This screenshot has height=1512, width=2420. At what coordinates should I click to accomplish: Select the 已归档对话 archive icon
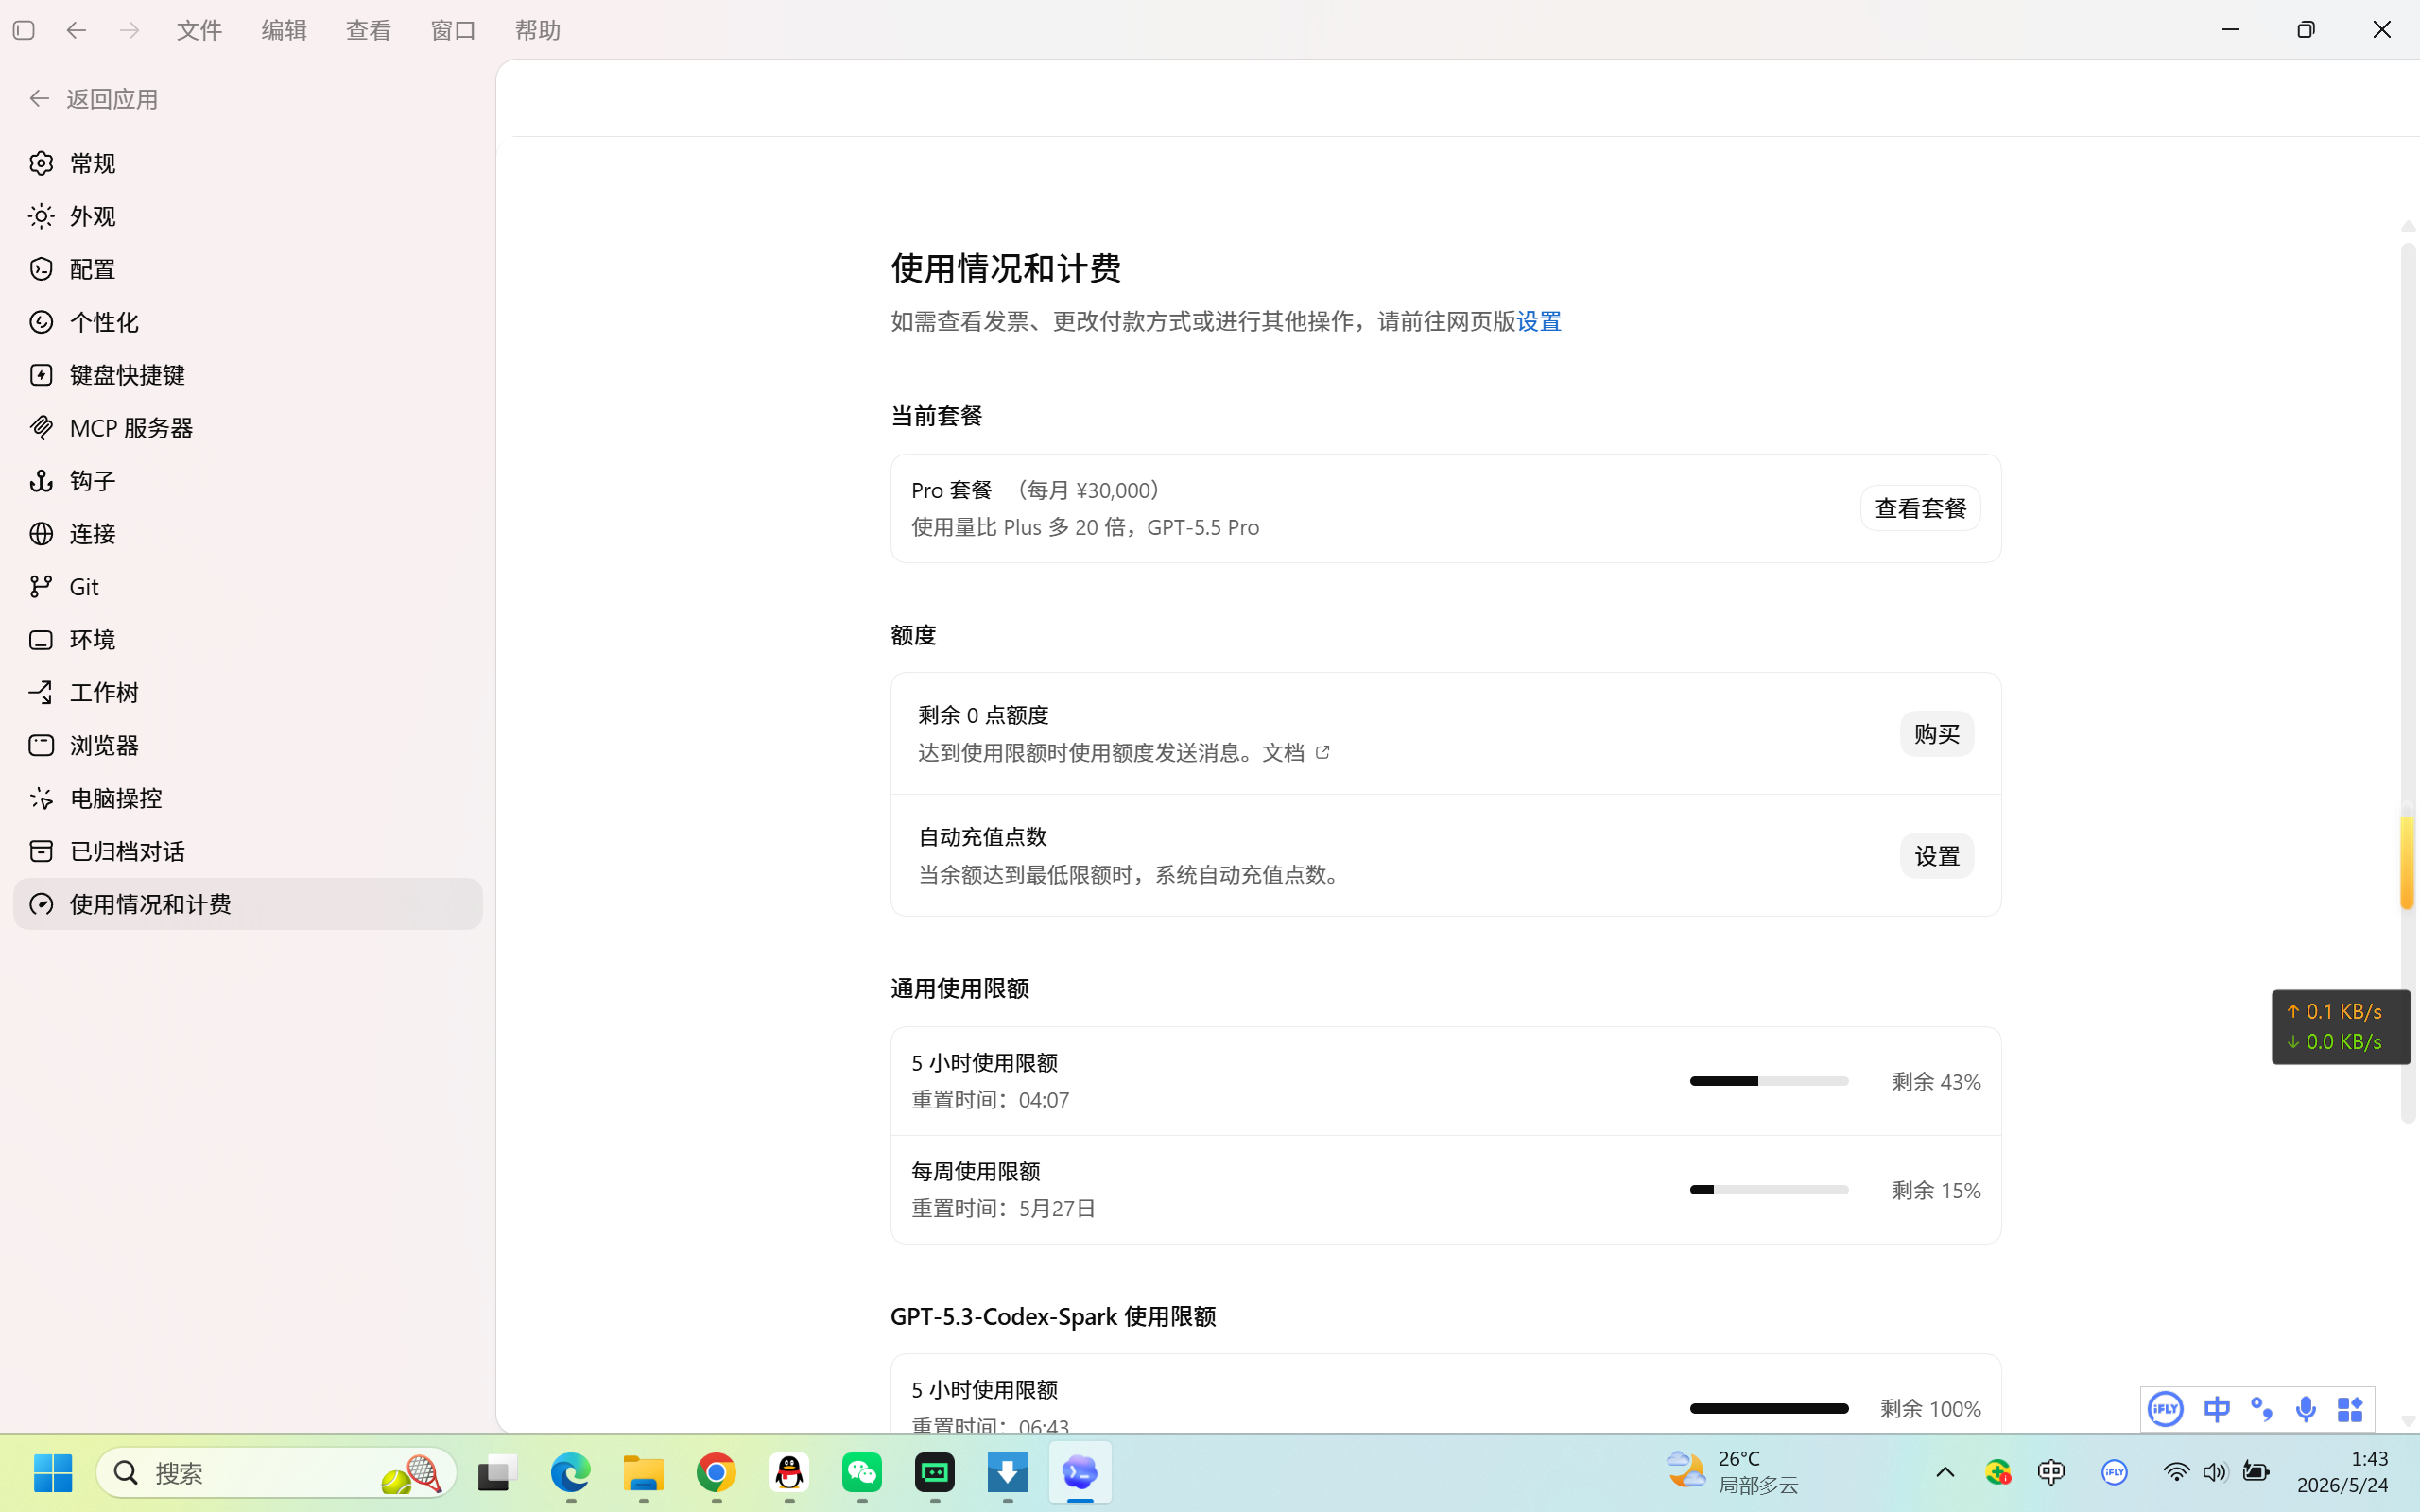click(41, 851)
